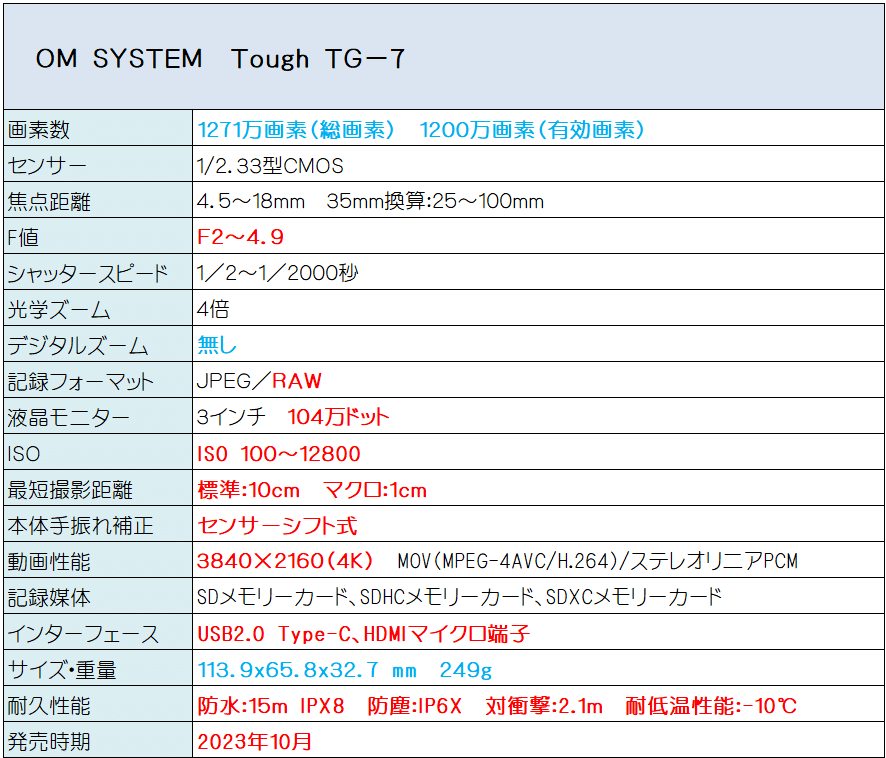Click the 画素数 label cell
The width and height of the screenshot is (886, 758).
[98, 128]
